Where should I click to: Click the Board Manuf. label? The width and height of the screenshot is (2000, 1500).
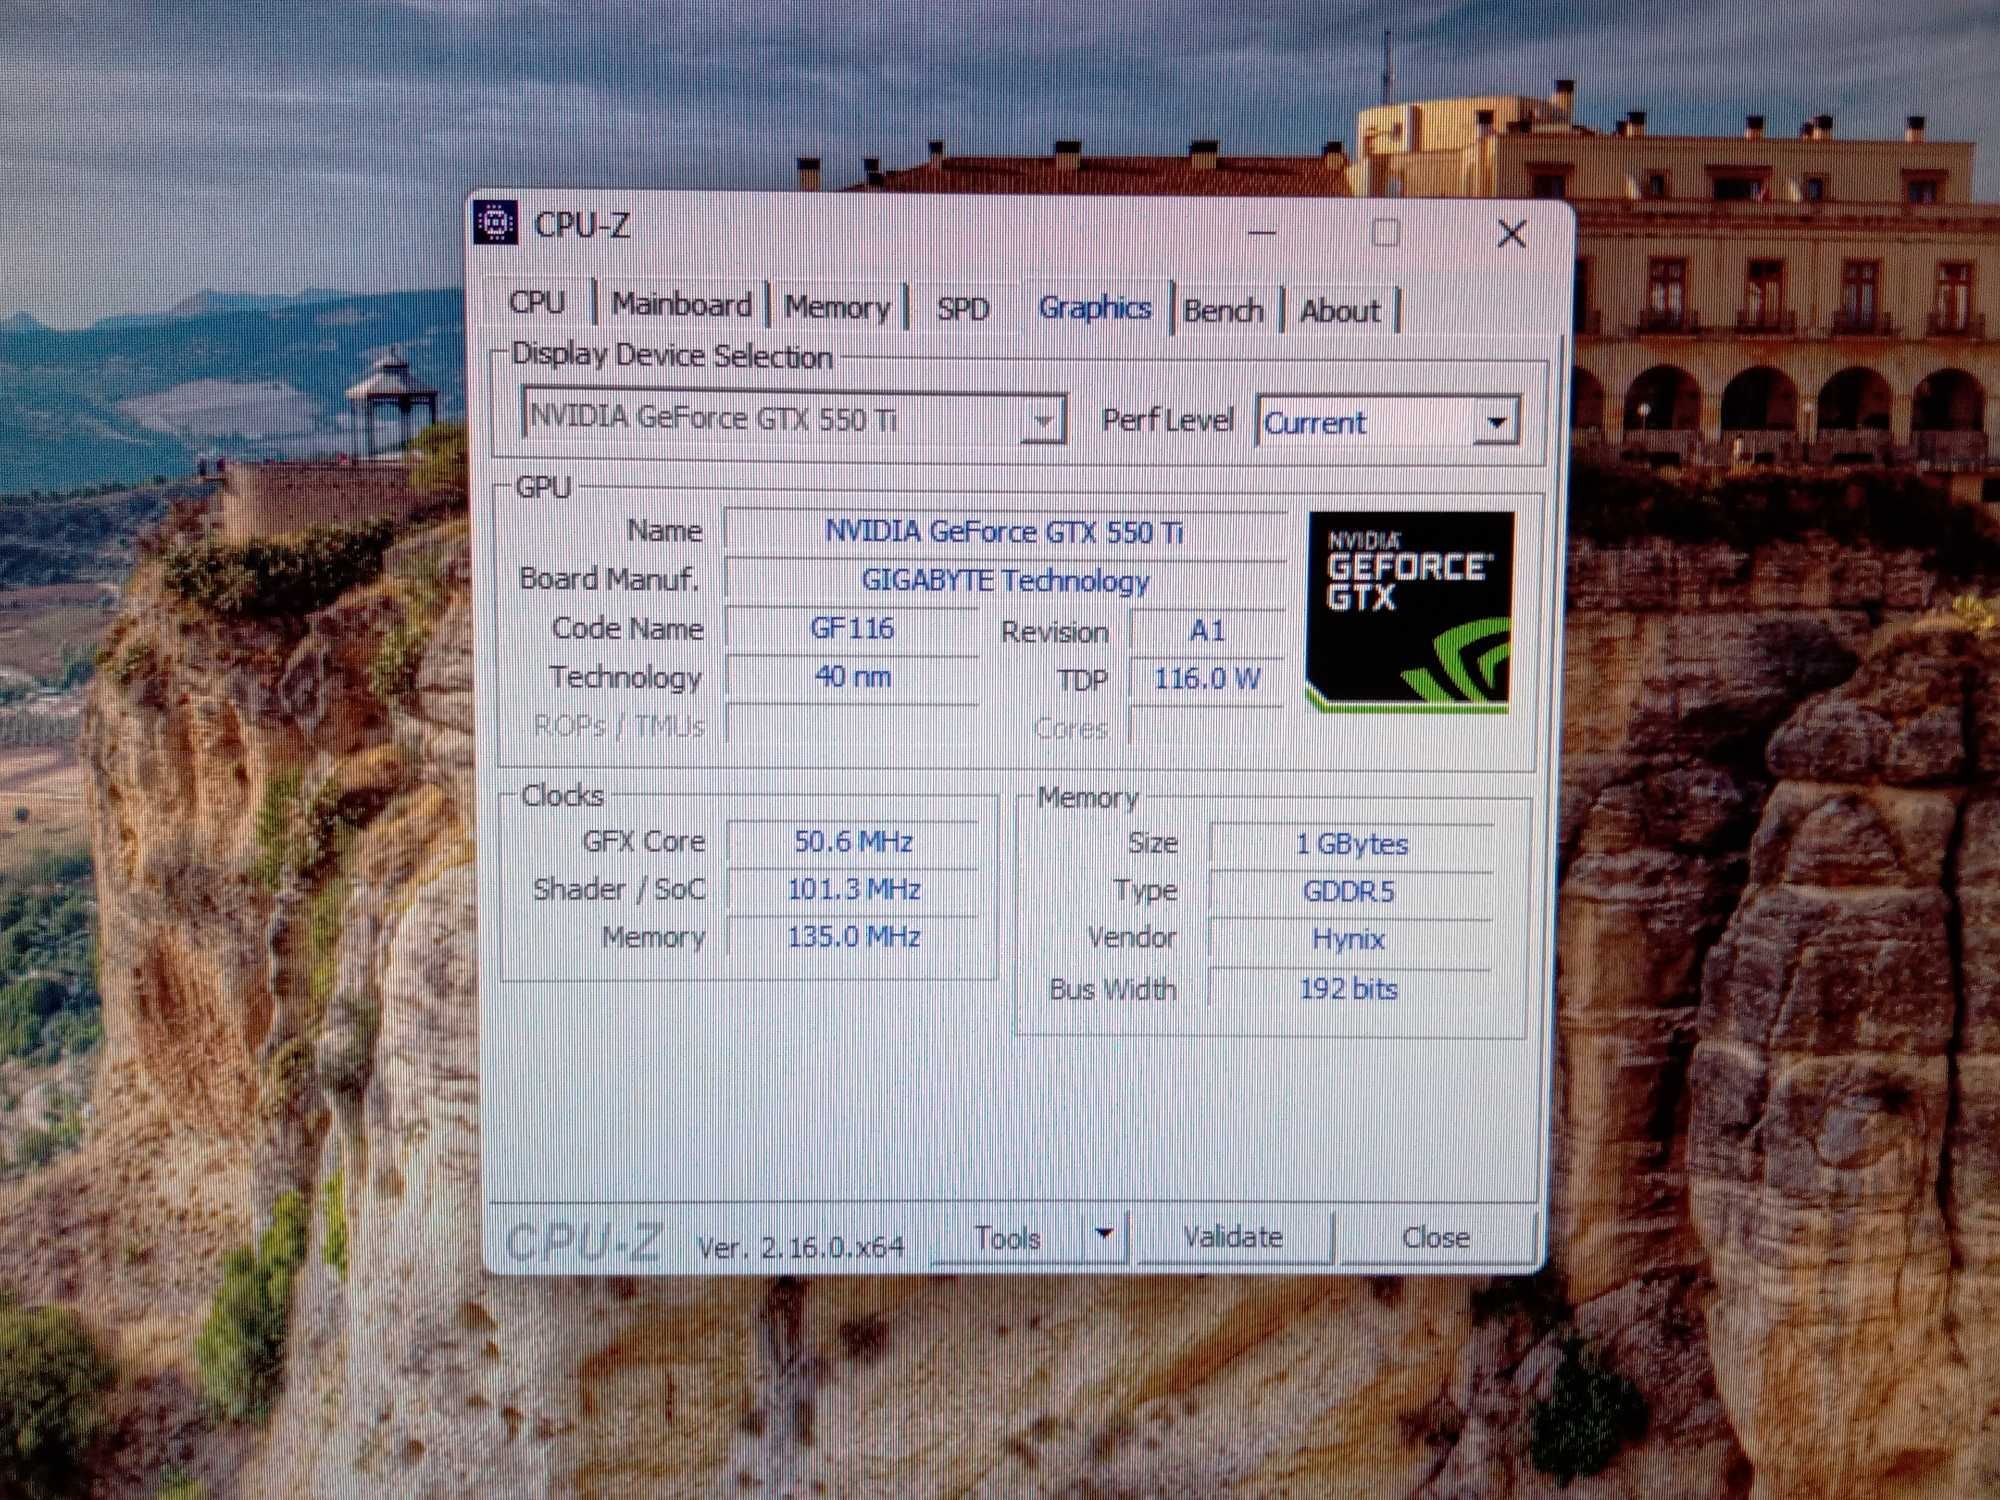pyautogui.click(x=609, y=579)
